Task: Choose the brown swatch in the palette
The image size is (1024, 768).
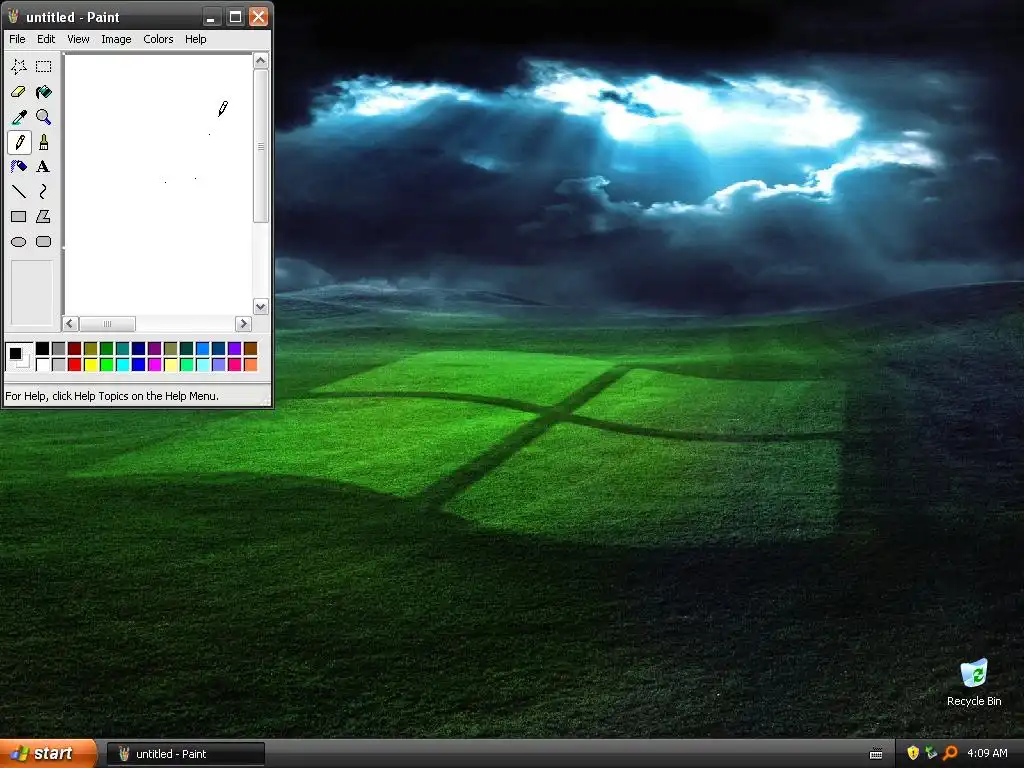Action: (251, 349)
